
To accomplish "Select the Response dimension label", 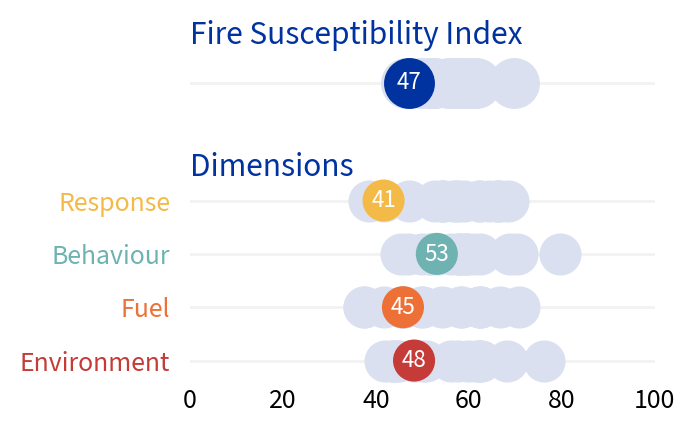I will (114, 202).
